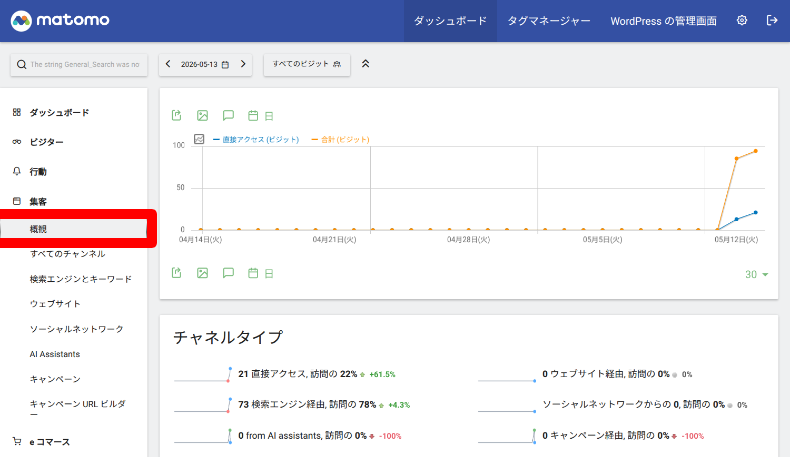Viewport: 790px width, 457px height.
Task: Click calendar period icon below graph
Action: [253, 273]
